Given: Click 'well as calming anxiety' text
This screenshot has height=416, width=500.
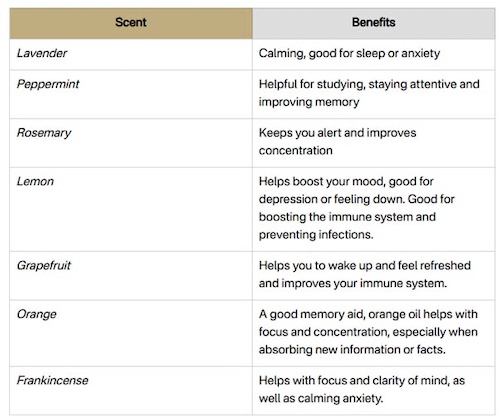Looking at the screenshot, I should coord(321,398).
